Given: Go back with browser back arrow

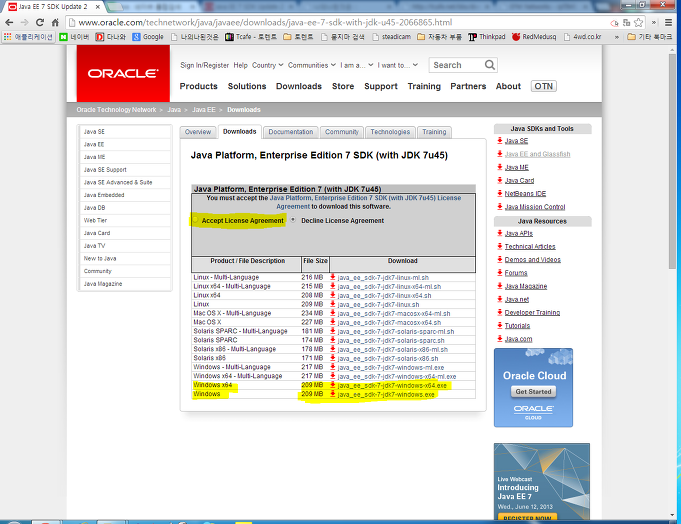Looking at the screenshot, I should click(x=9, y=23).
